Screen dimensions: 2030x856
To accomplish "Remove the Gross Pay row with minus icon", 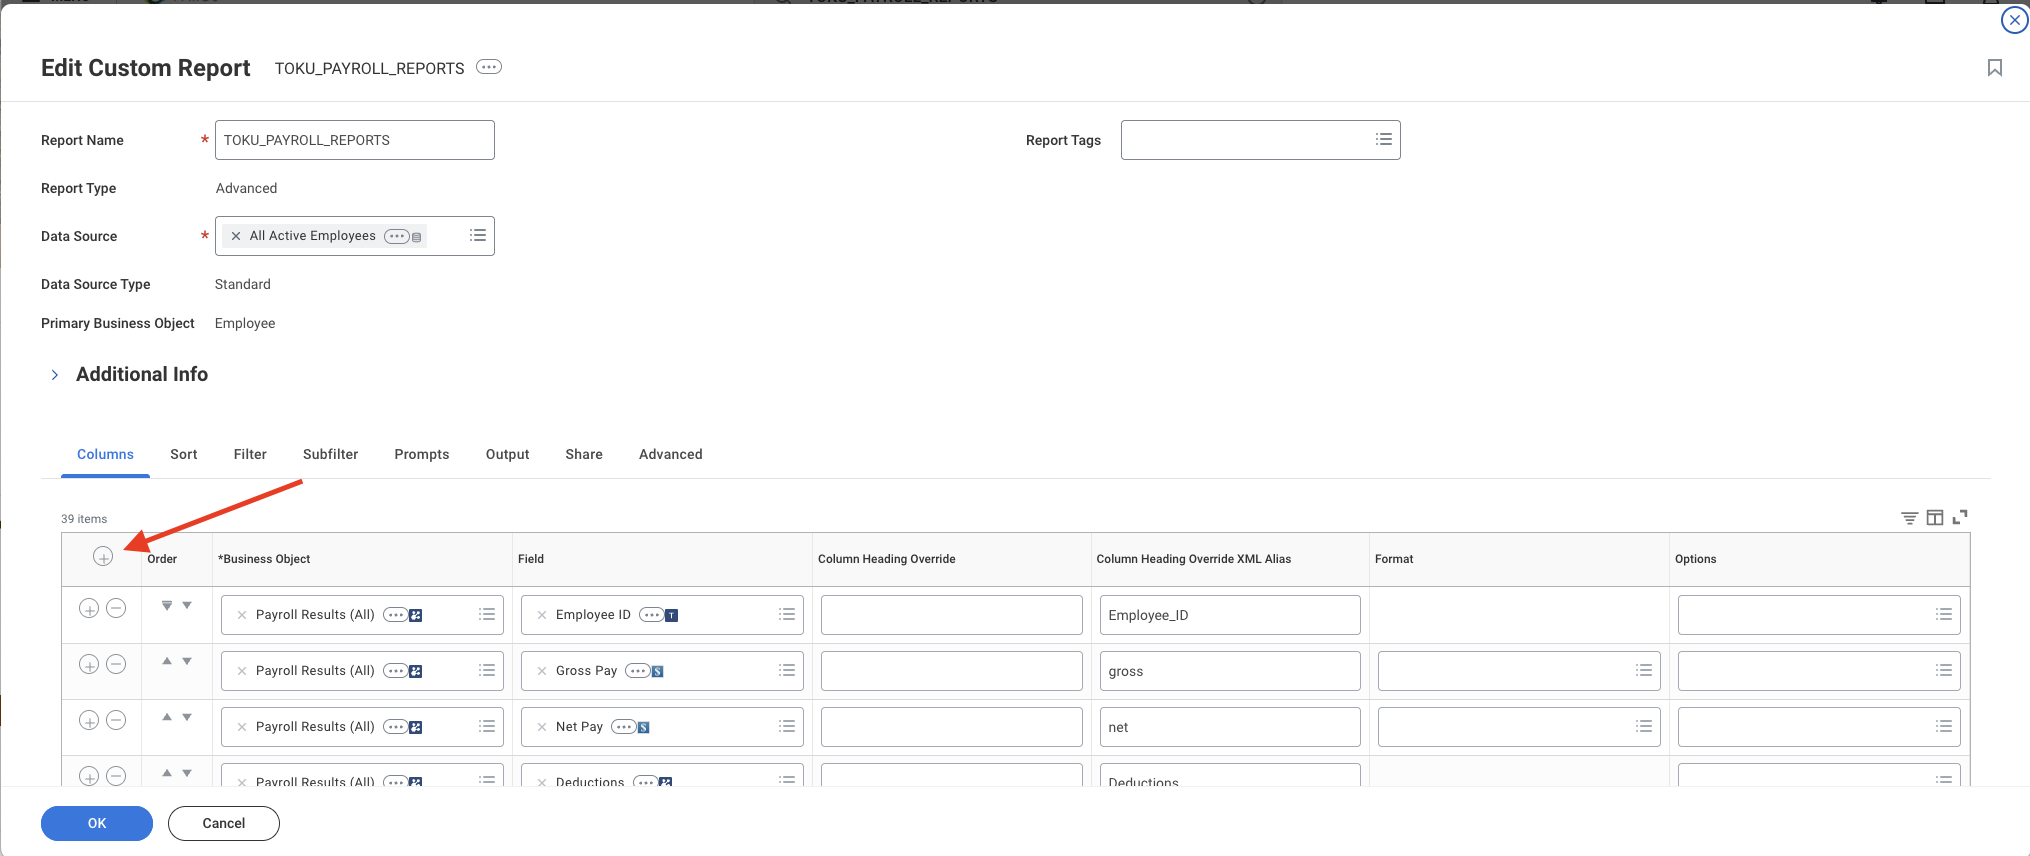I will coord(116,664).
